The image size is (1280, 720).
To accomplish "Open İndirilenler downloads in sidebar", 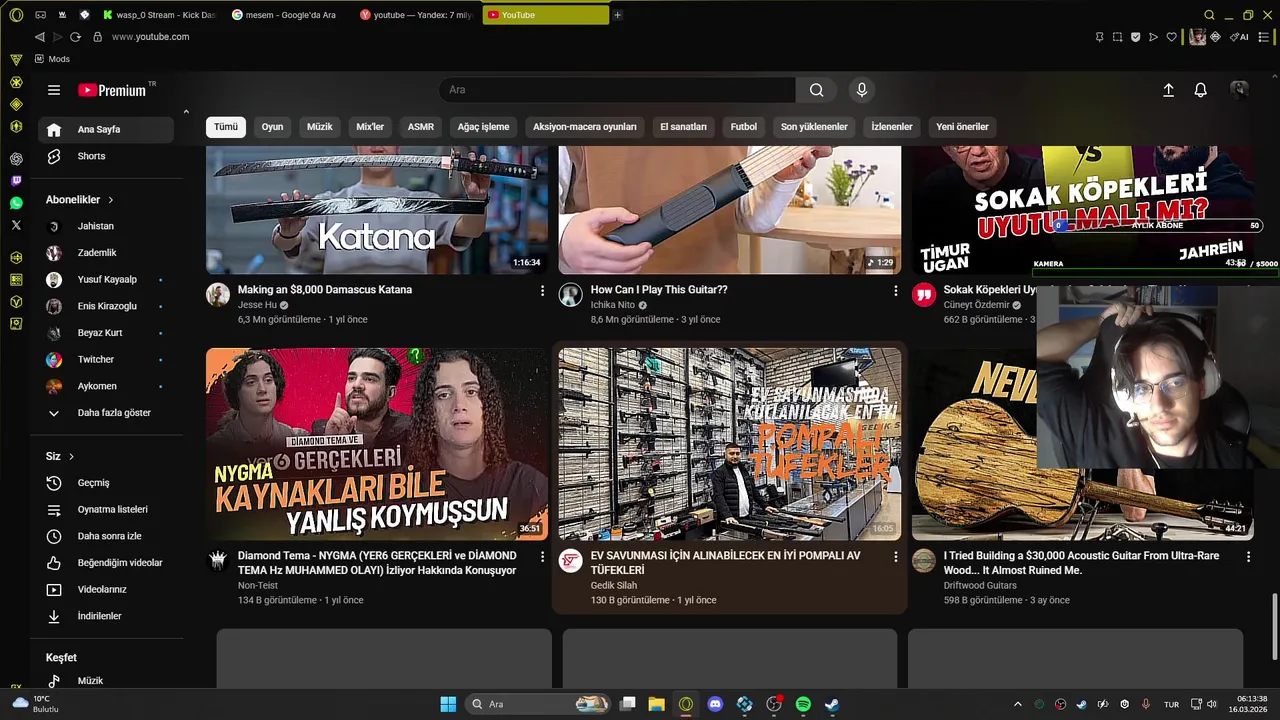I will click(106, 616).
